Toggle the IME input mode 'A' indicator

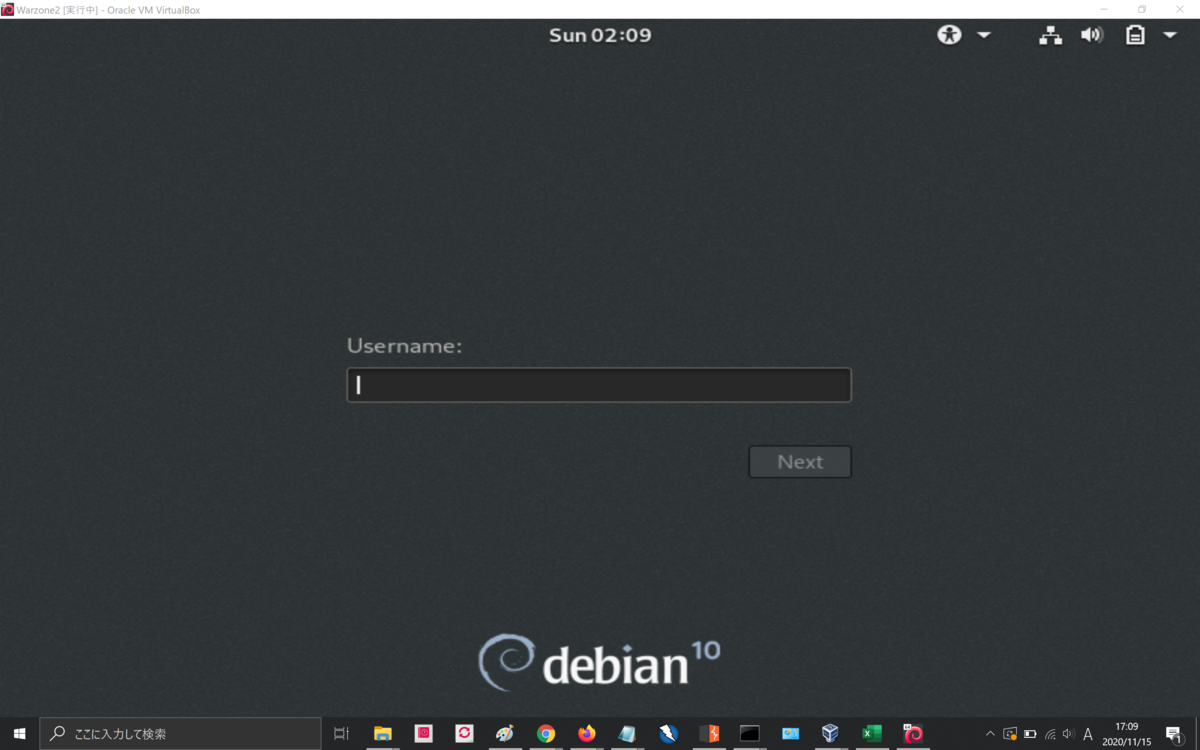(1088, 734)
